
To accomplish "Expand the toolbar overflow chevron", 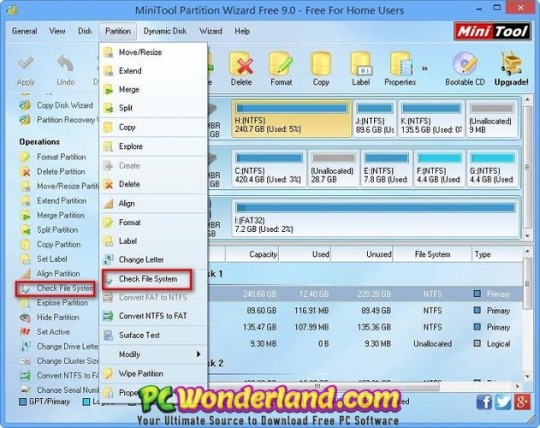I will (425, 69).
